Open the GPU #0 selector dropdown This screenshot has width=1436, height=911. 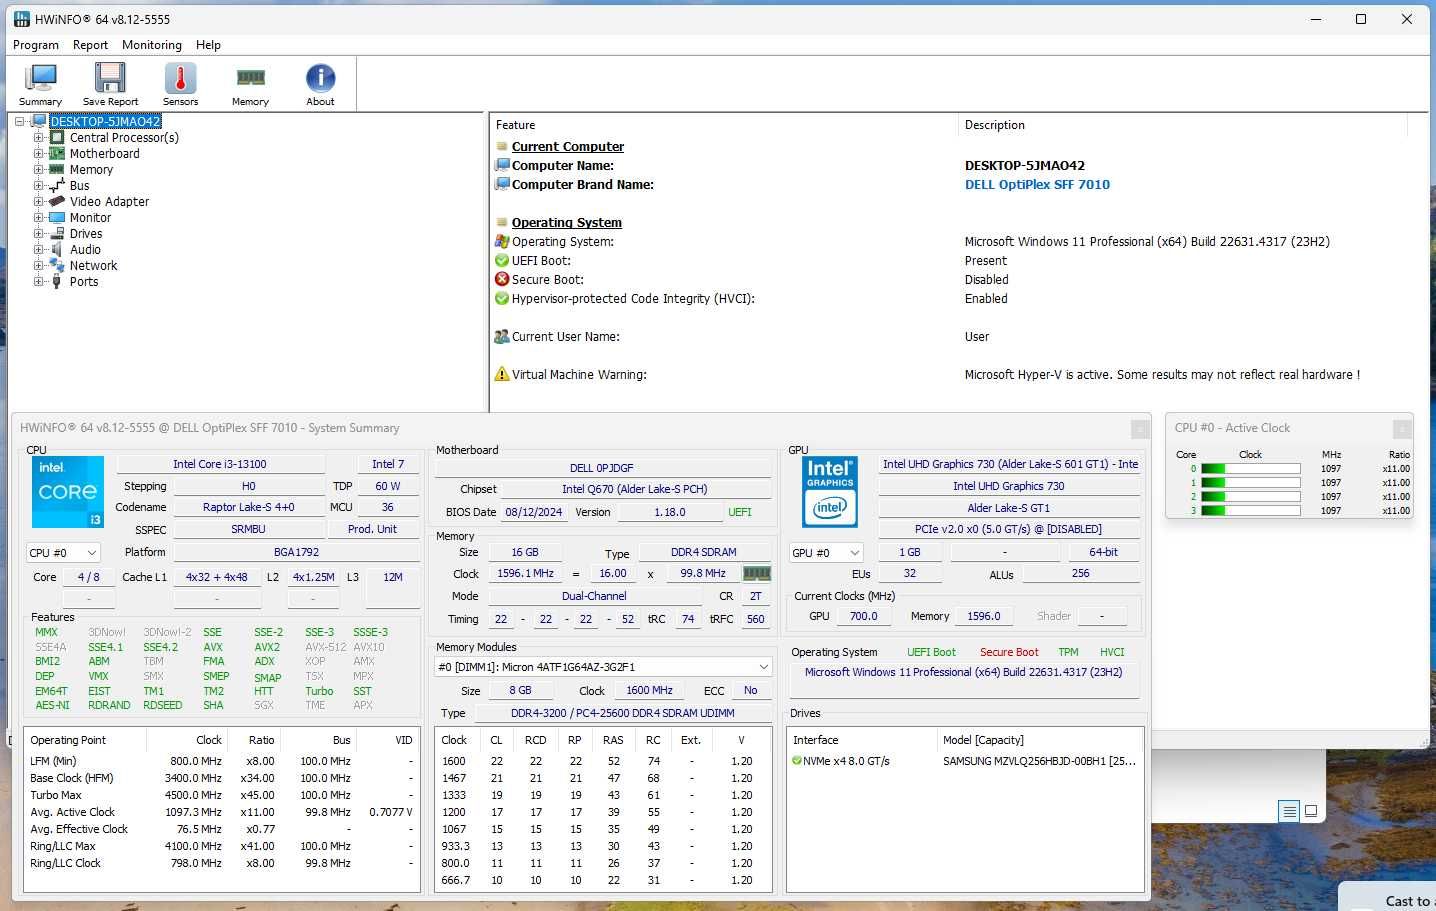(827, 552)
